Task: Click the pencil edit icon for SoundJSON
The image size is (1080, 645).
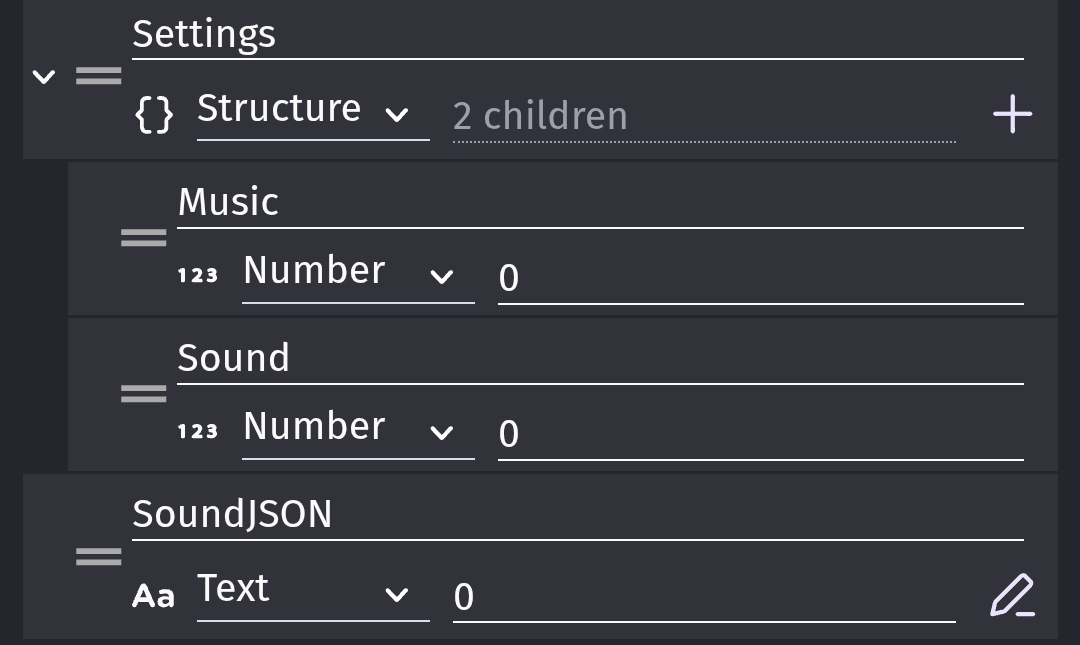Action: pos(1012,595)
